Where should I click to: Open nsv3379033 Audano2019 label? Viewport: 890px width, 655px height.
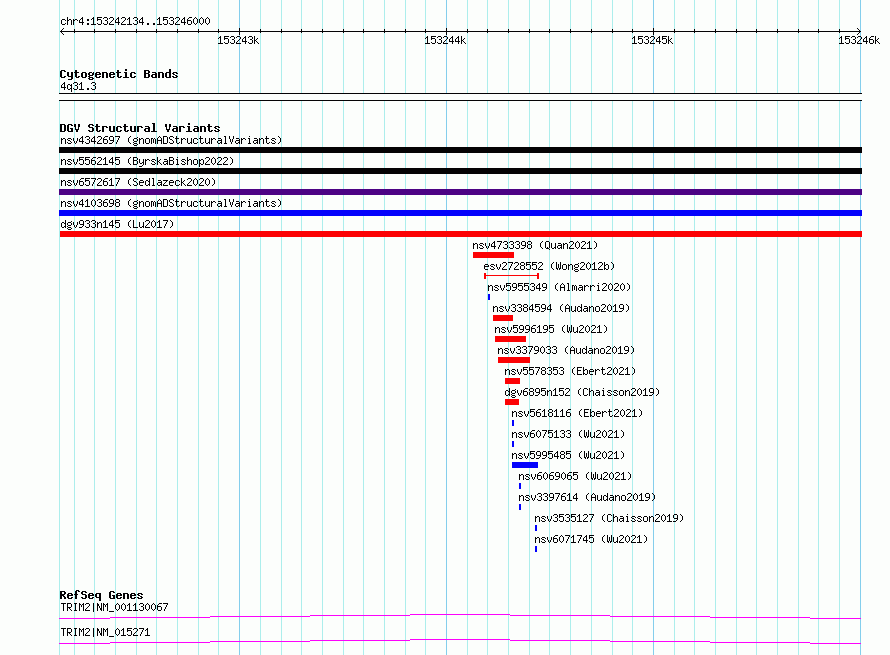pyautogui.click(x=566, y=350)
